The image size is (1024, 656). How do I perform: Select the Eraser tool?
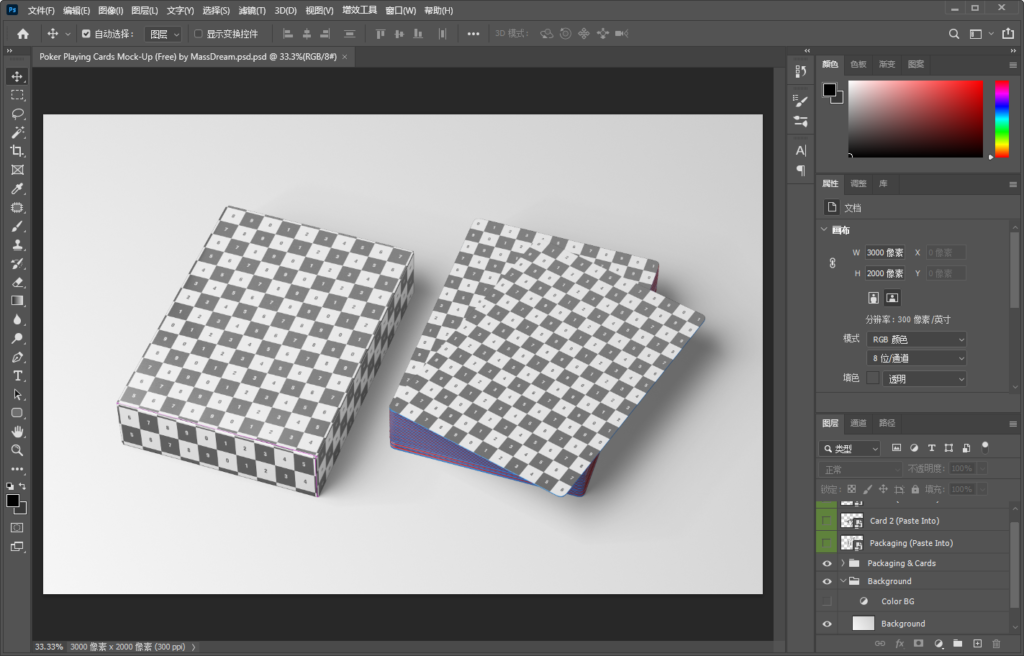tap(17, 282)
